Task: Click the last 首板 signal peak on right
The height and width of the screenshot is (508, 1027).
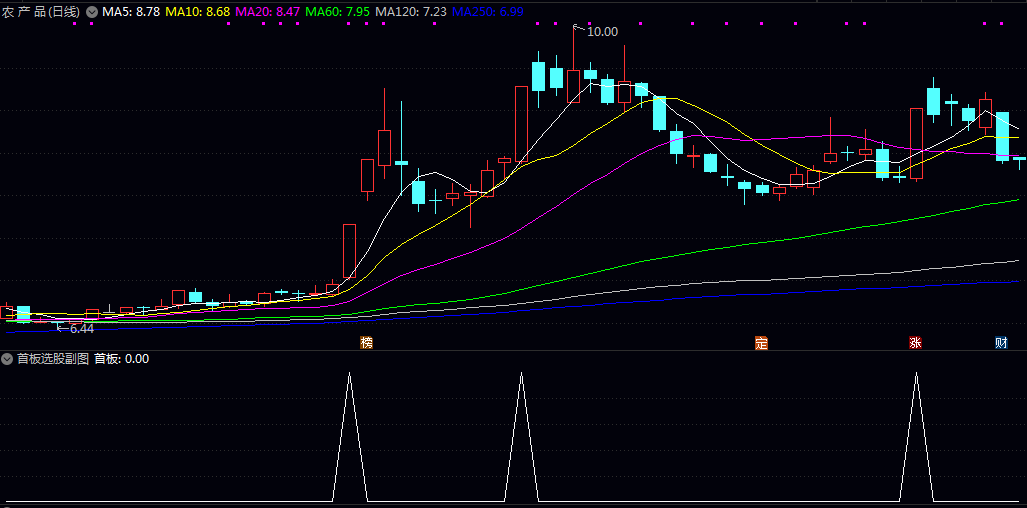Action: pos(916,375)
